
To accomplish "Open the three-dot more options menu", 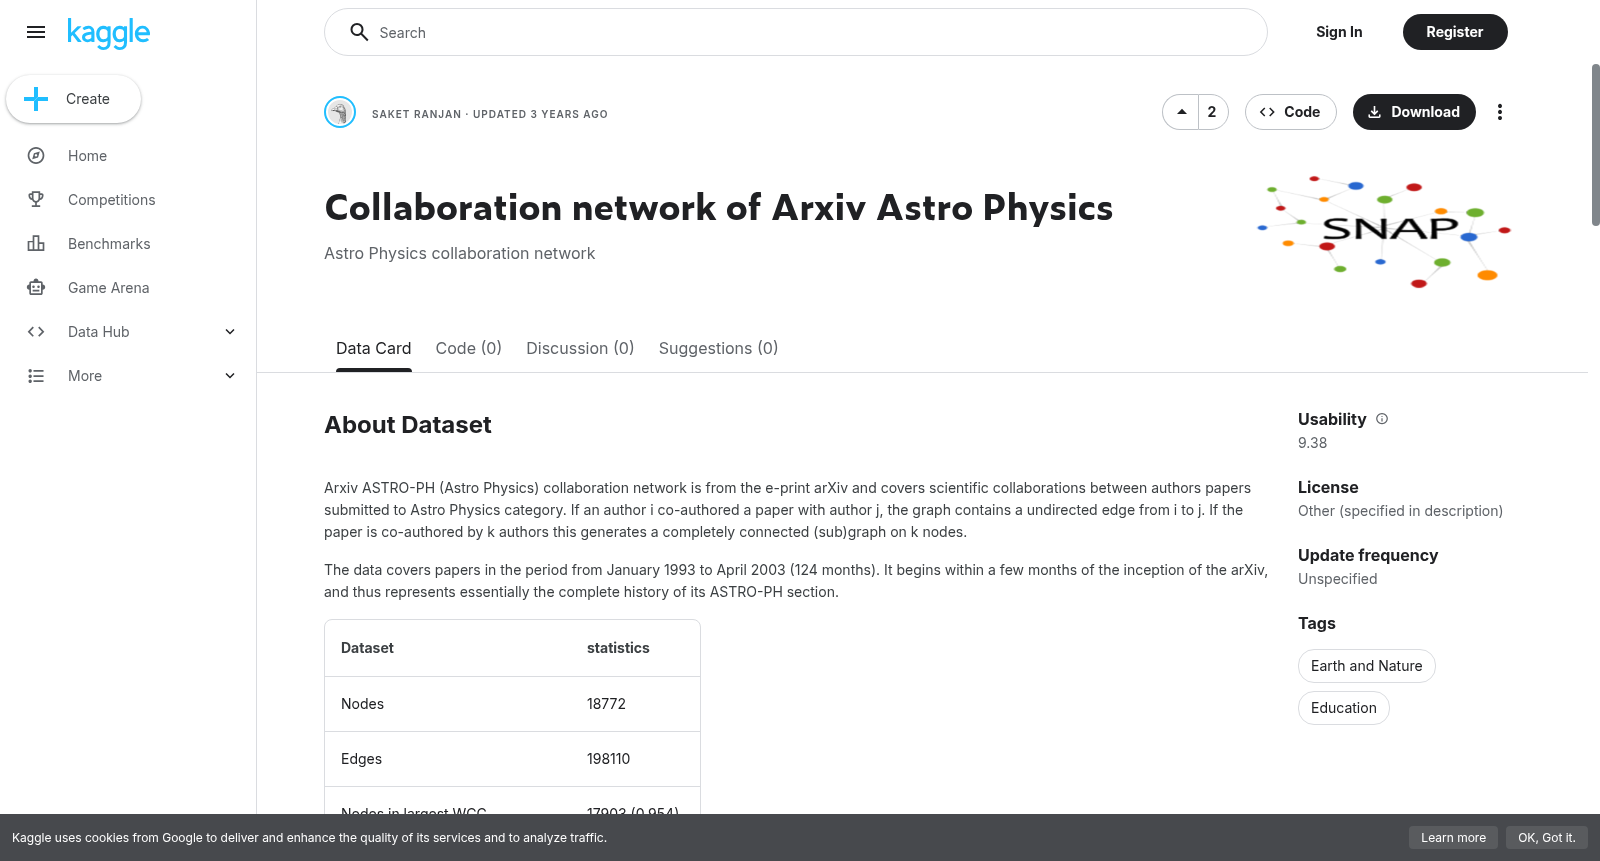I will [x=1499, y=112].
